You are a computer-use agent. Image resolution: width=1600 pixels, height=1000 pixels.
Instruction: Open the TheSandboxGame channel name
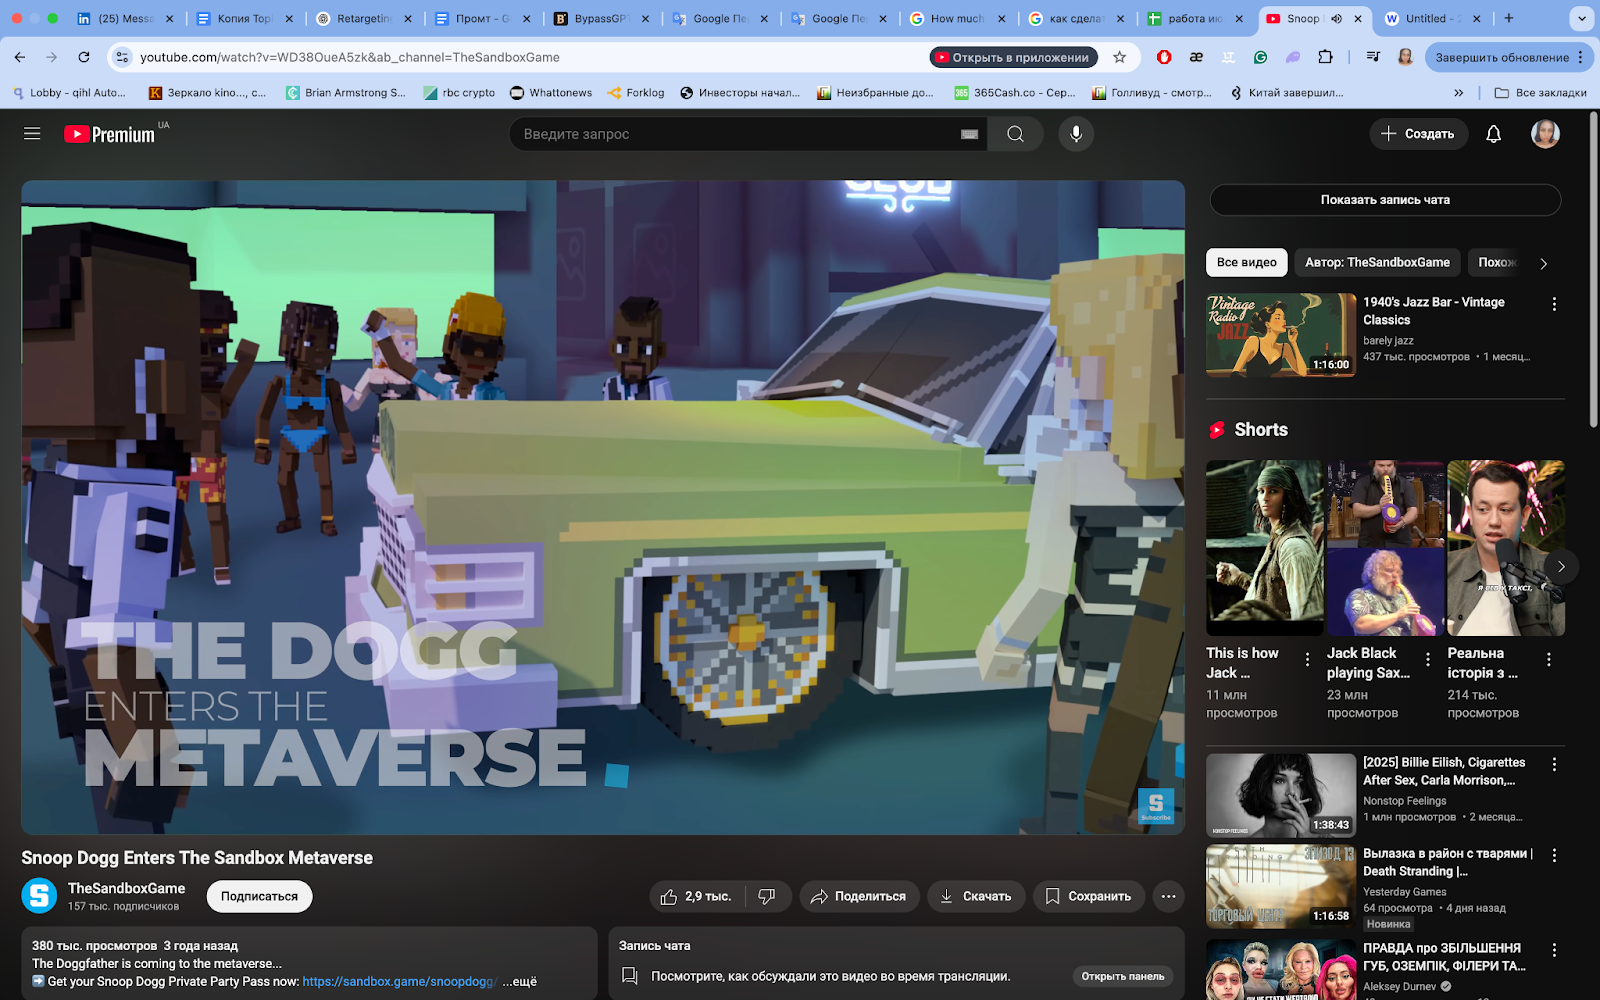coord(126,888)
